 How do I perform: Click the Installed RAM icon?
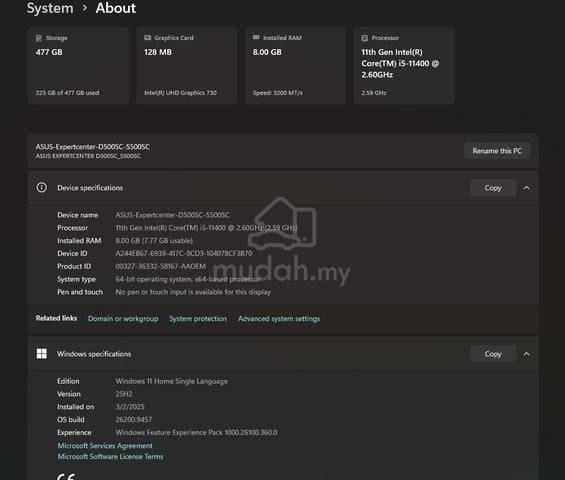(x=256, y=37)
